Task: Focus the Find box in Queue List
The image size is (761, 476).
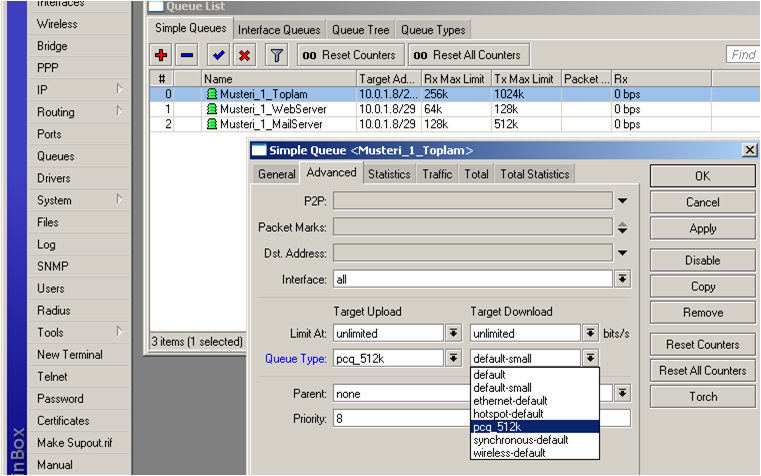Action: (743, 55)
